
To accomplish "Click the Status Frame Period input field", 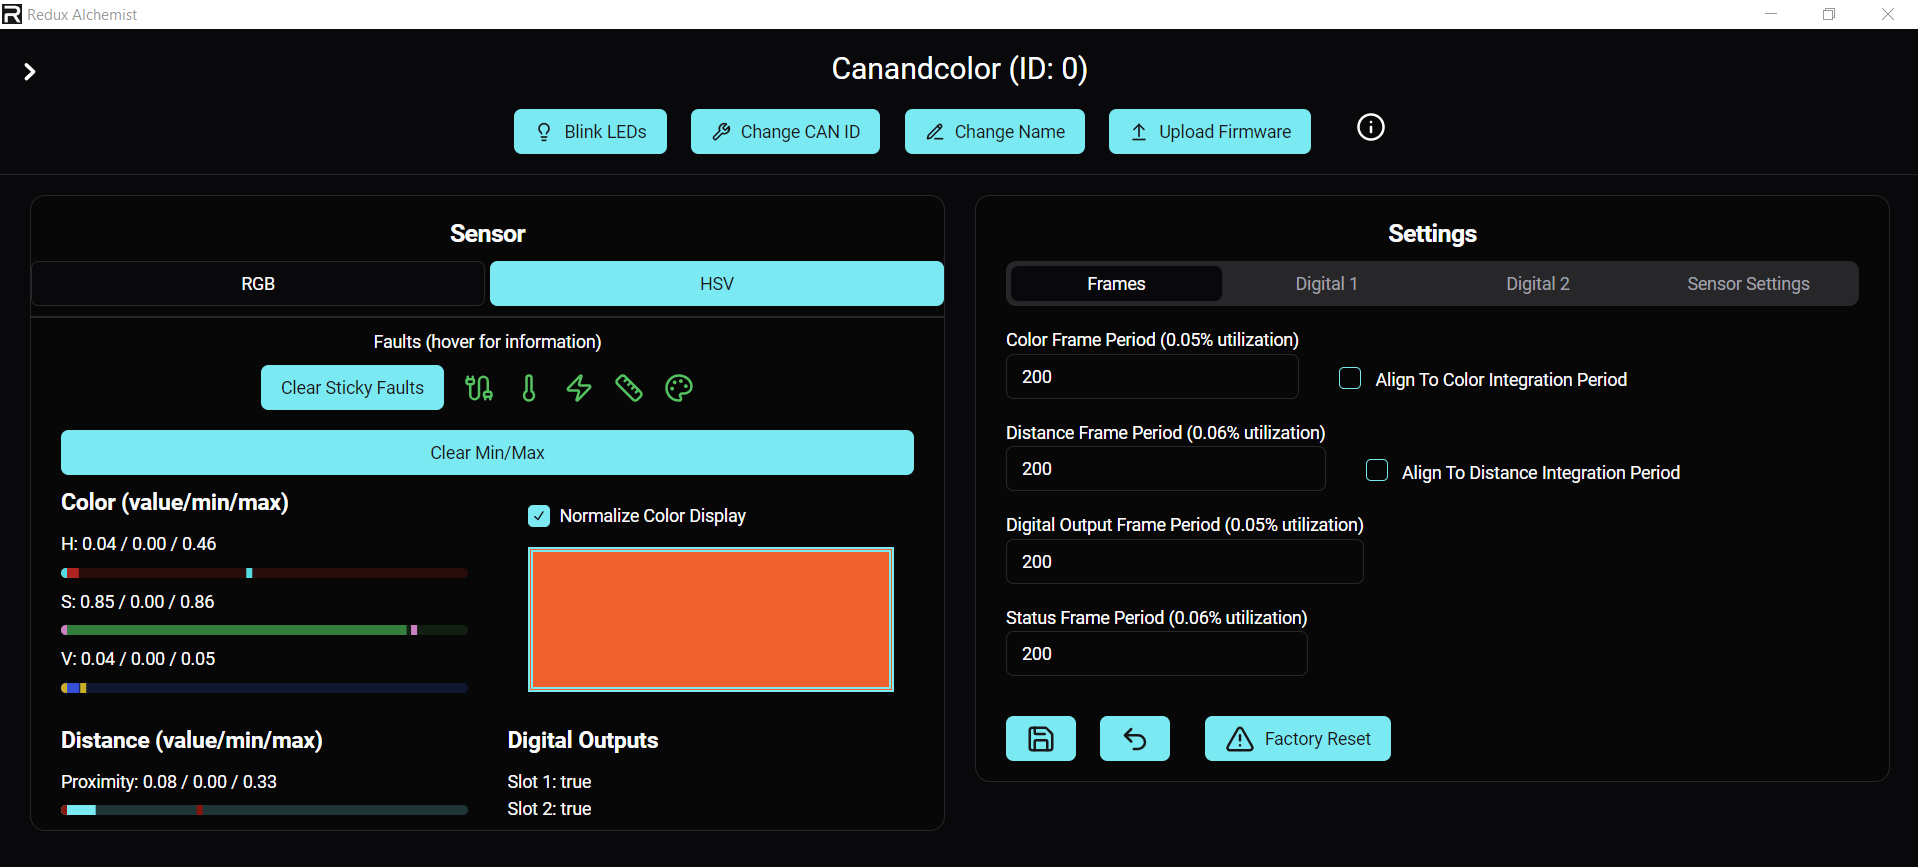I will coord(1156,654).
